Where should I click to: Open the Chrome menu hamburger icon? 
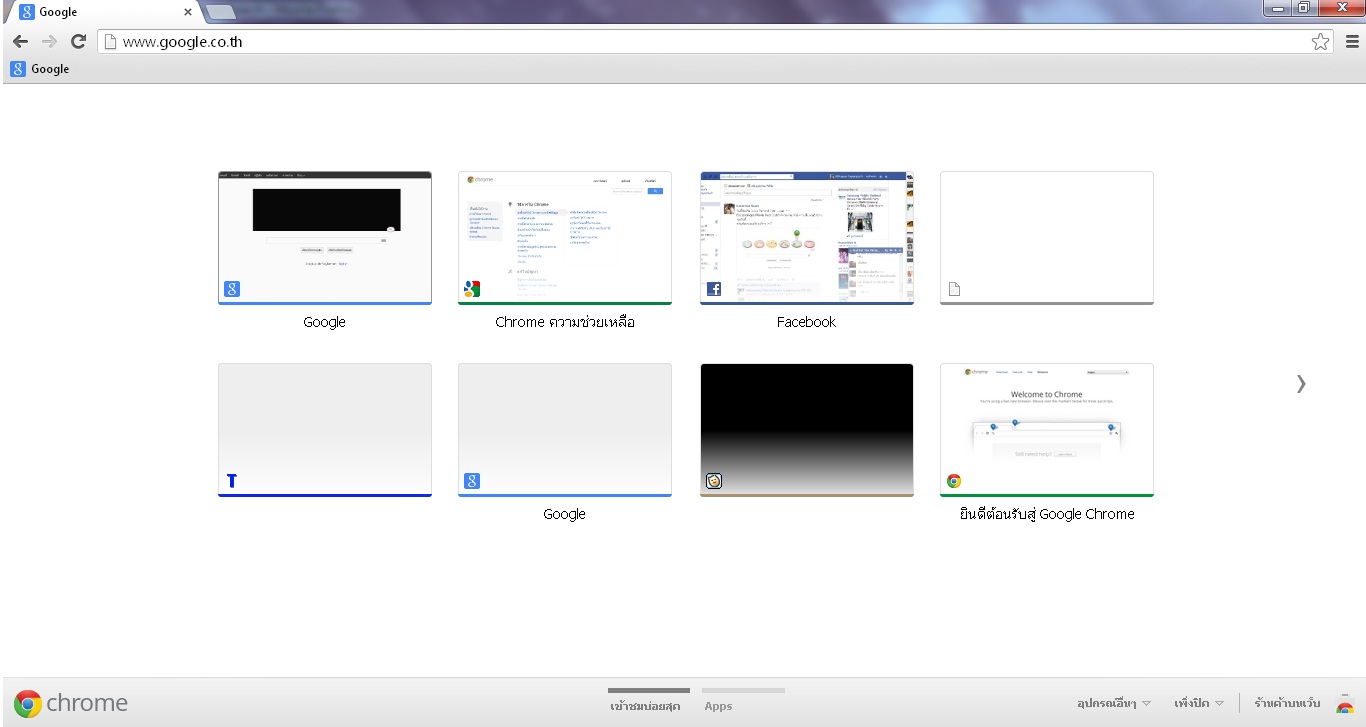tap(1352, 42)
